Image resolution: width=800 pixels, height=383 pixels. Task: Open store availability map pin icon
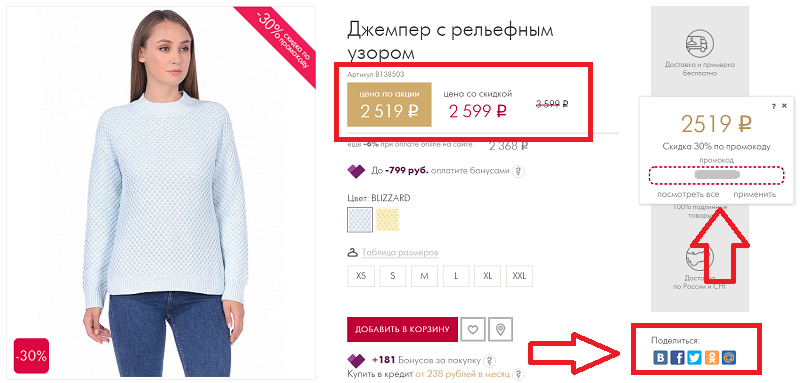pyautogui.click(x=500, y=329)
